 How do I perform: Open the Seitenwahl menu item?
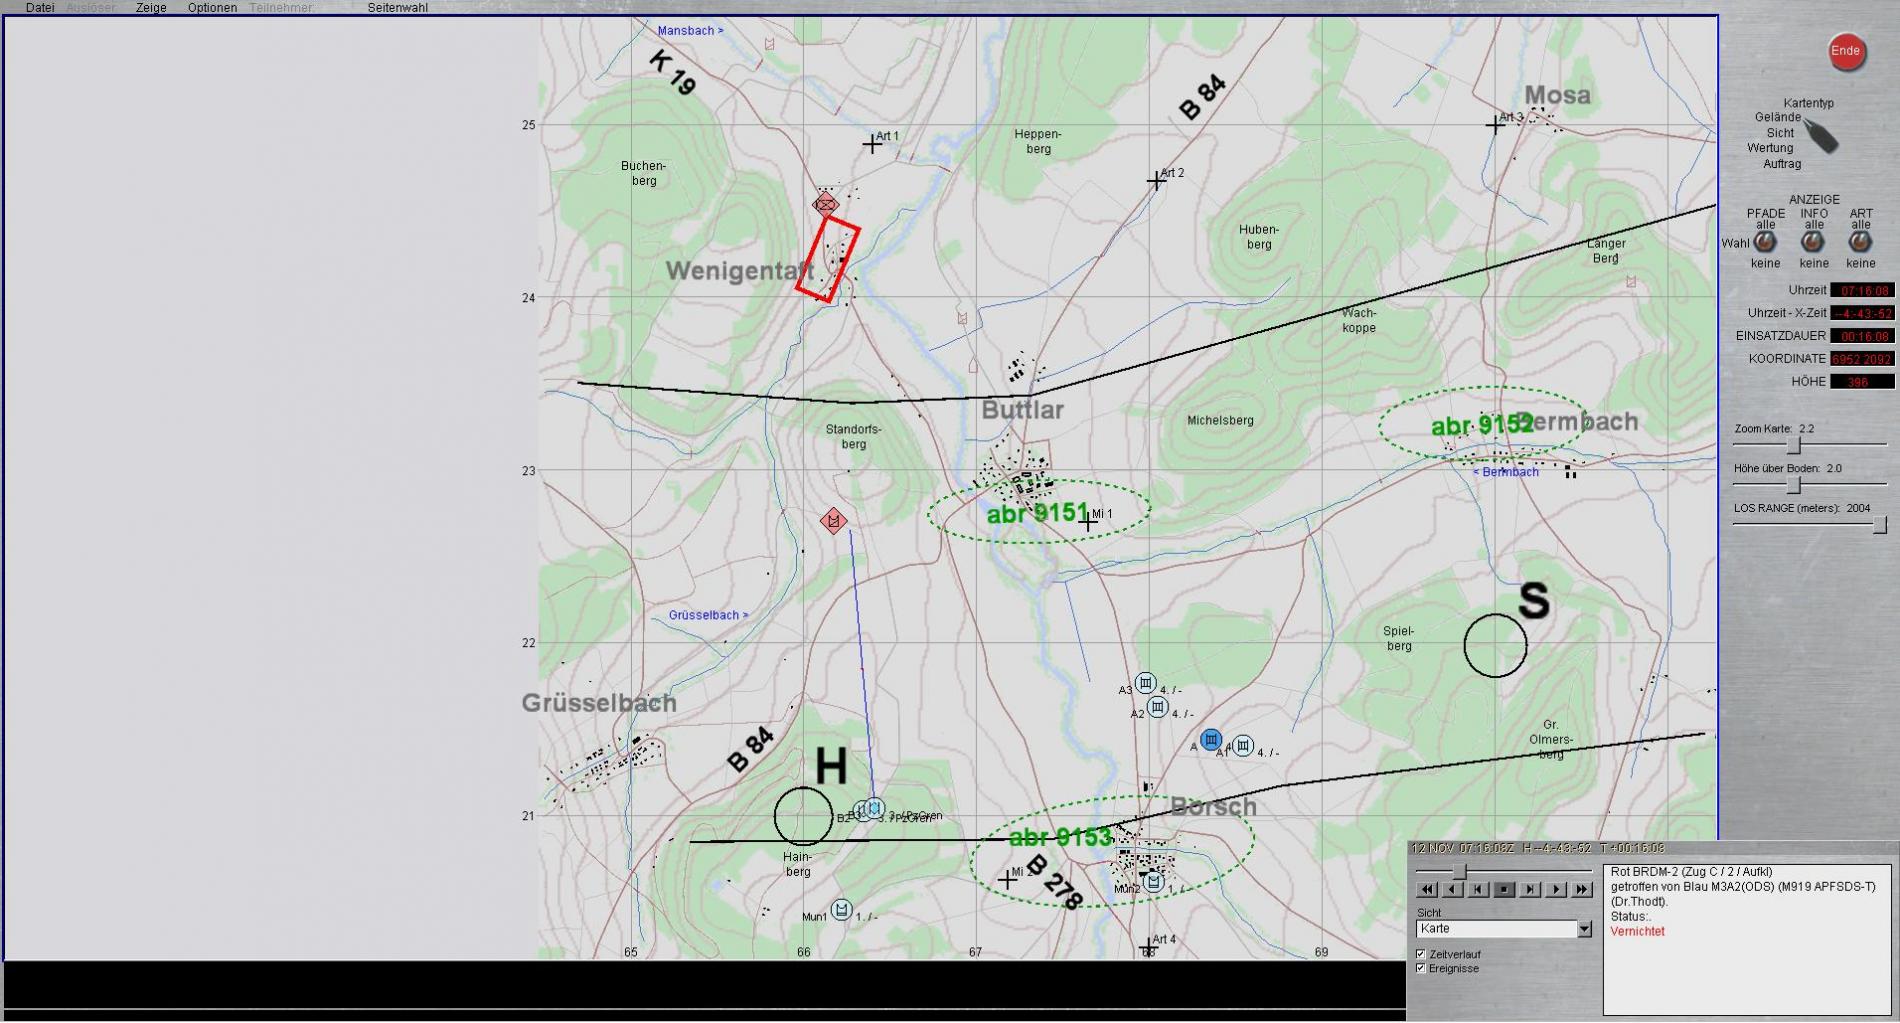point(397,8)
